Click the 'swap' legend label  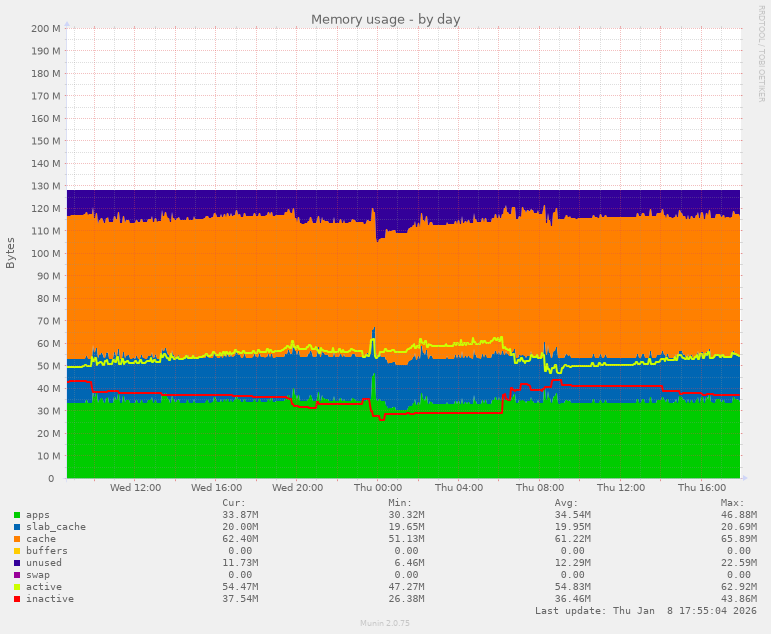[38, 575]
